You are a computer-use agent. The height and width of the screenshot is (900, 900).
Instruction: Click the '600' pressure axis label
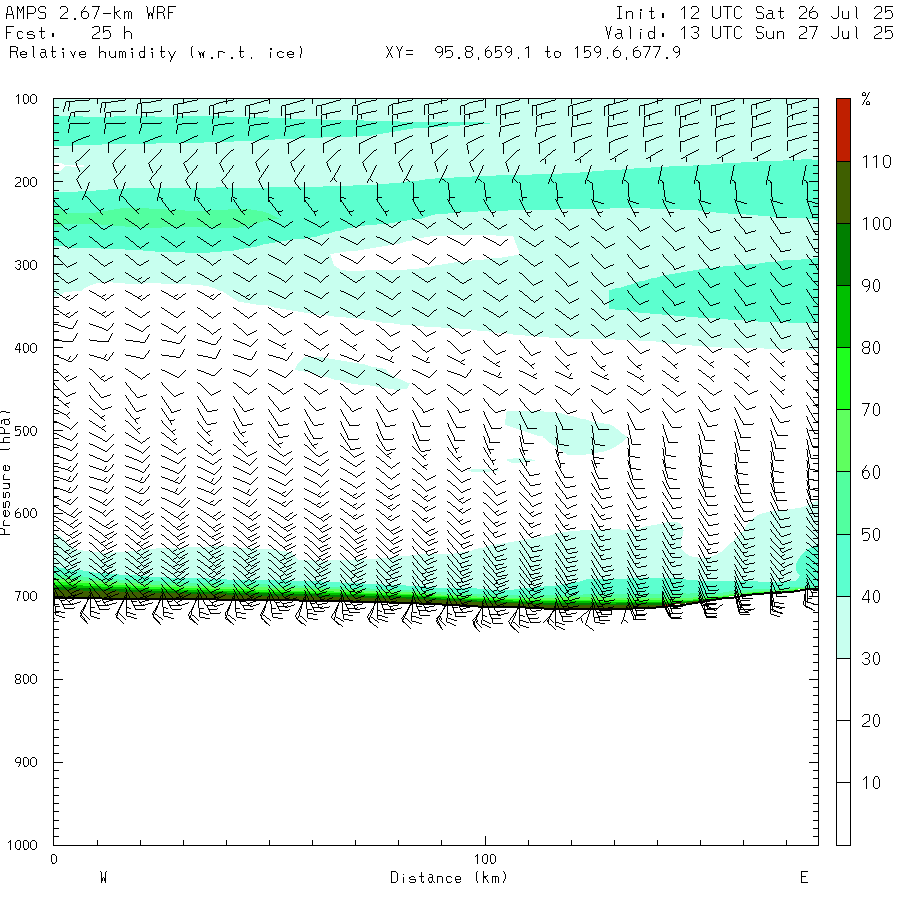click(26, 514)
